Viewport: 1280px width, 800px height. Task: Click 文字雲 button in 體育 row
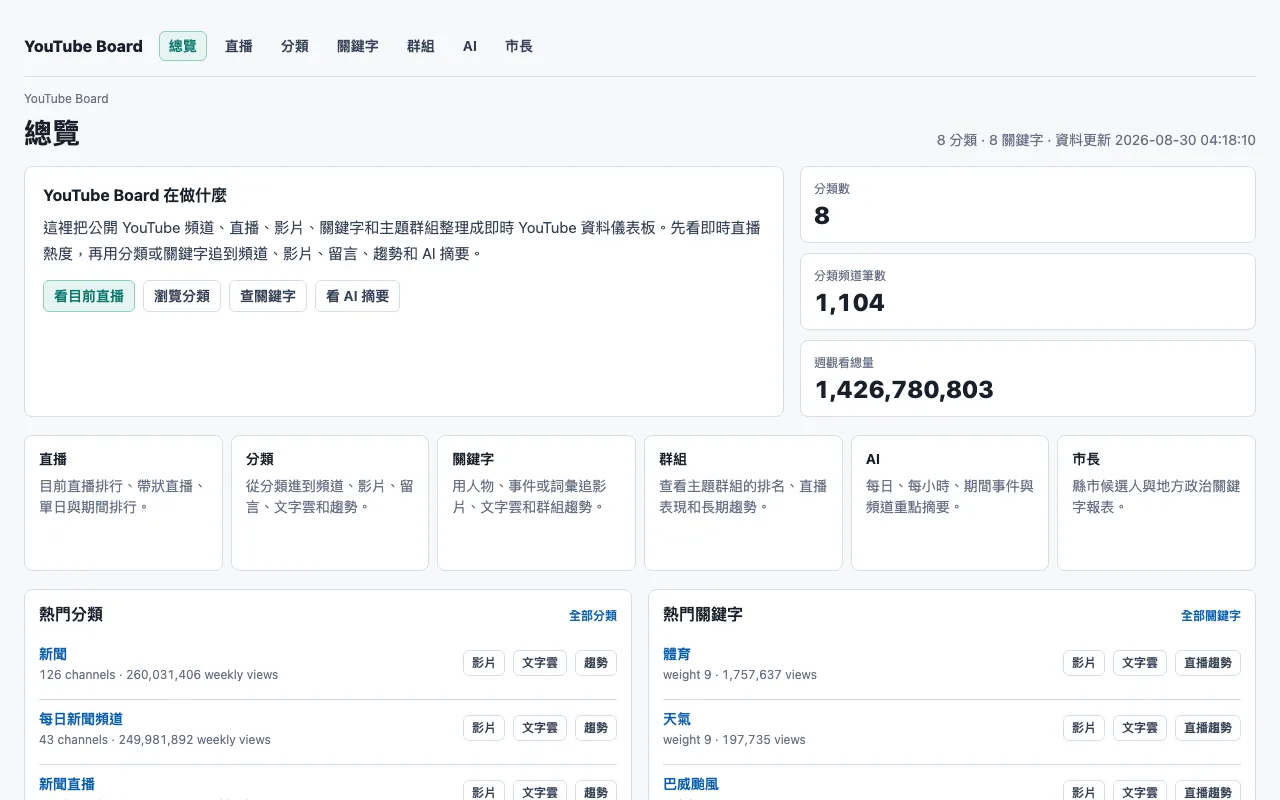coord(1140,663)
